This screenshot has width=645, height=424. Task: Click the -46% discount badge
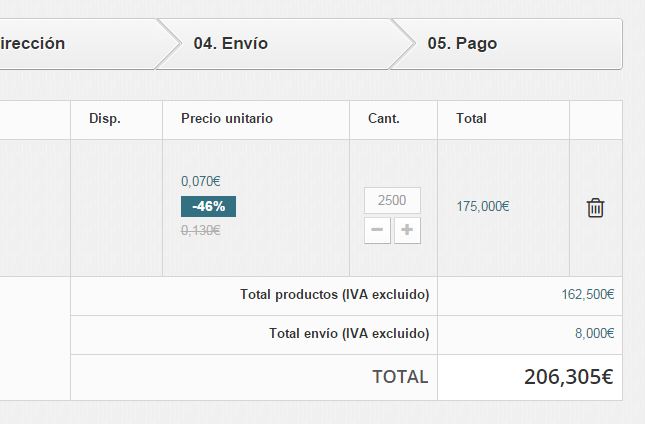[208, 206]
